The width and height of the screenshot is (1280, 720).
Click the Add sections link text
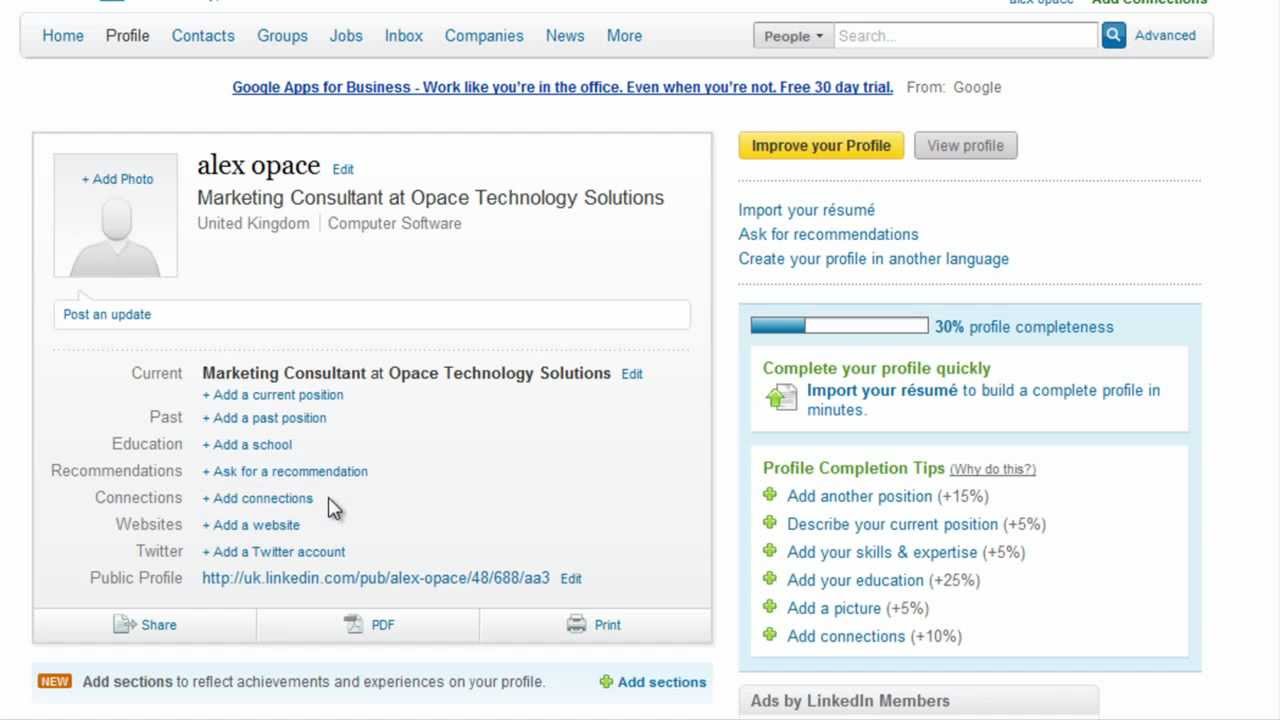coord(662,682)
